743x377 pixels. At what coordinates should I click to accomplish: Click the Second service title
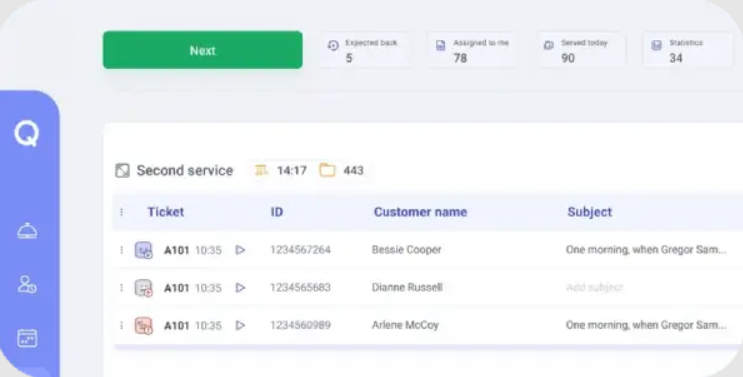[x=185, y=171]
